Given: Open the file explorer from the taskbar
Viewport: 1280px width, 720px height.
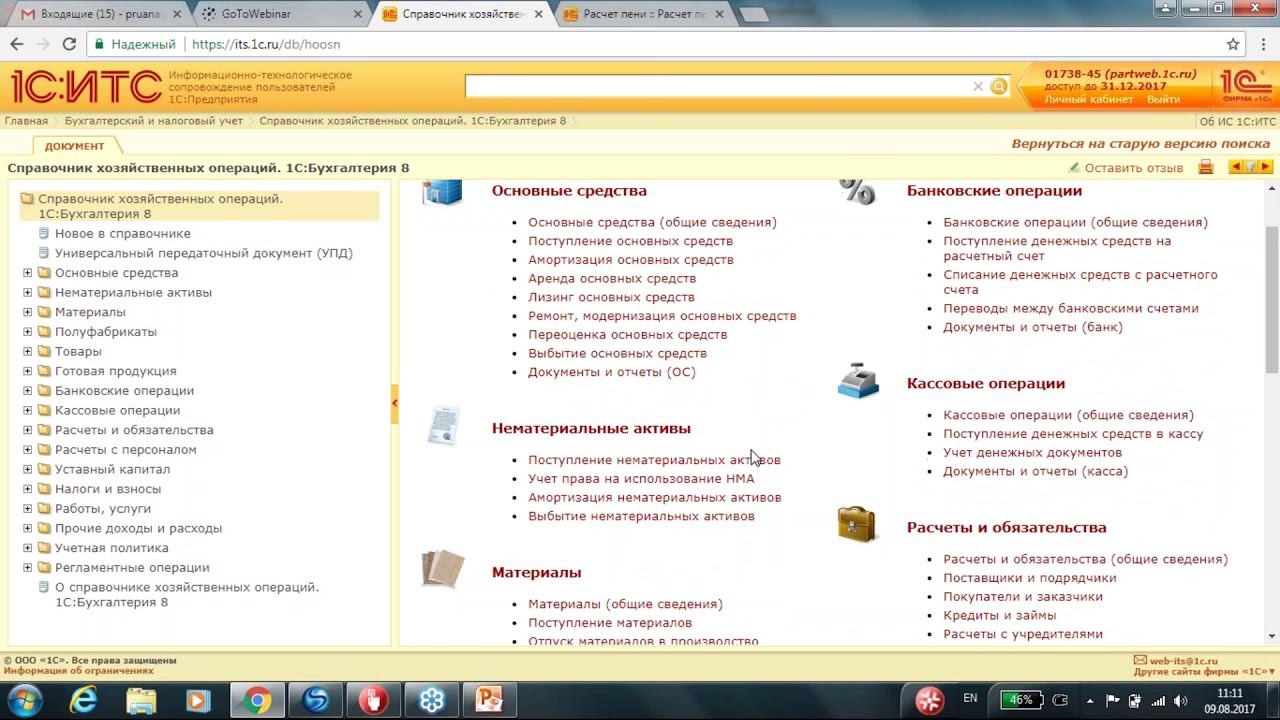Looking at the screenshot, I should click(x=141, y=700).
